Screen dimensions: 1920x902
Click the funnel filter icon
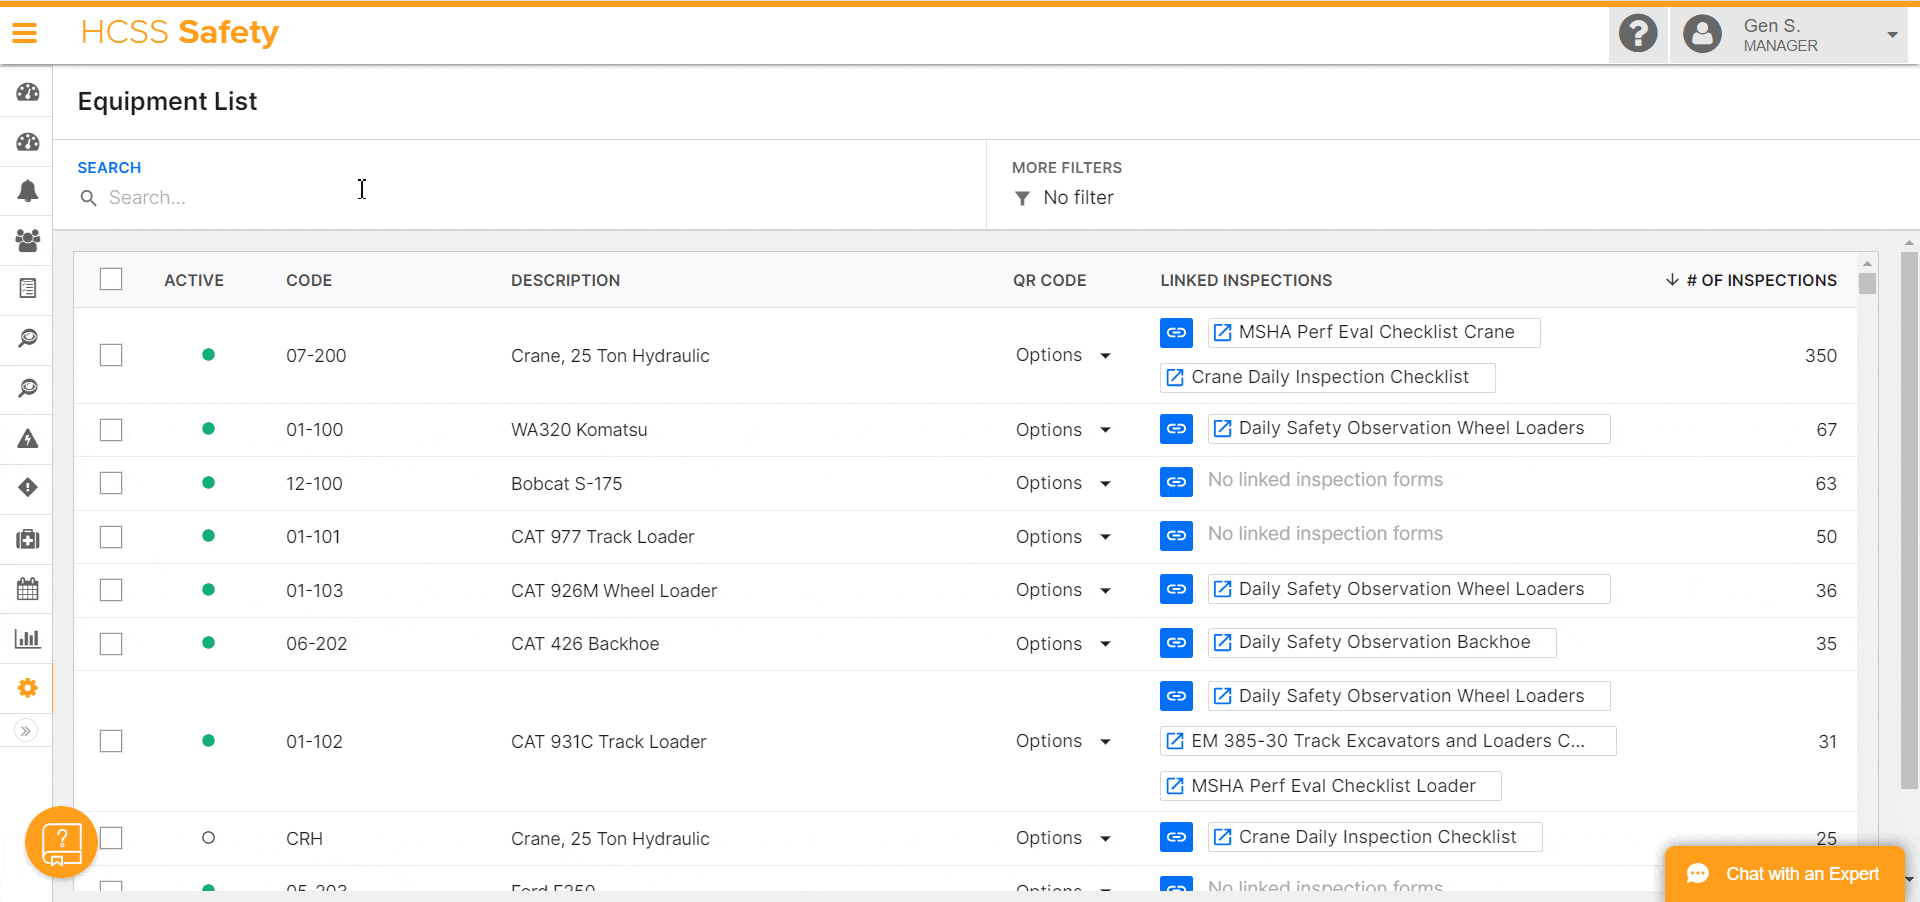1022,198
